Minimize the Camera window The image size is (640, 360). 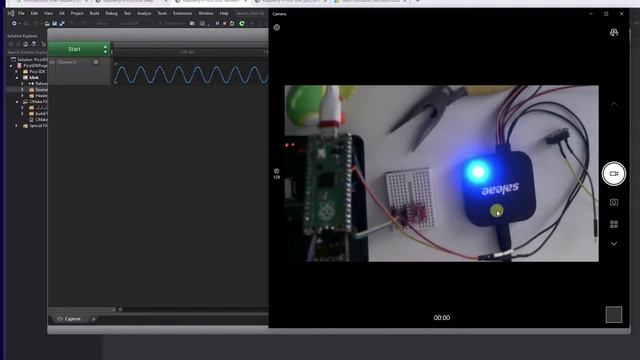[x=591, y=14]
